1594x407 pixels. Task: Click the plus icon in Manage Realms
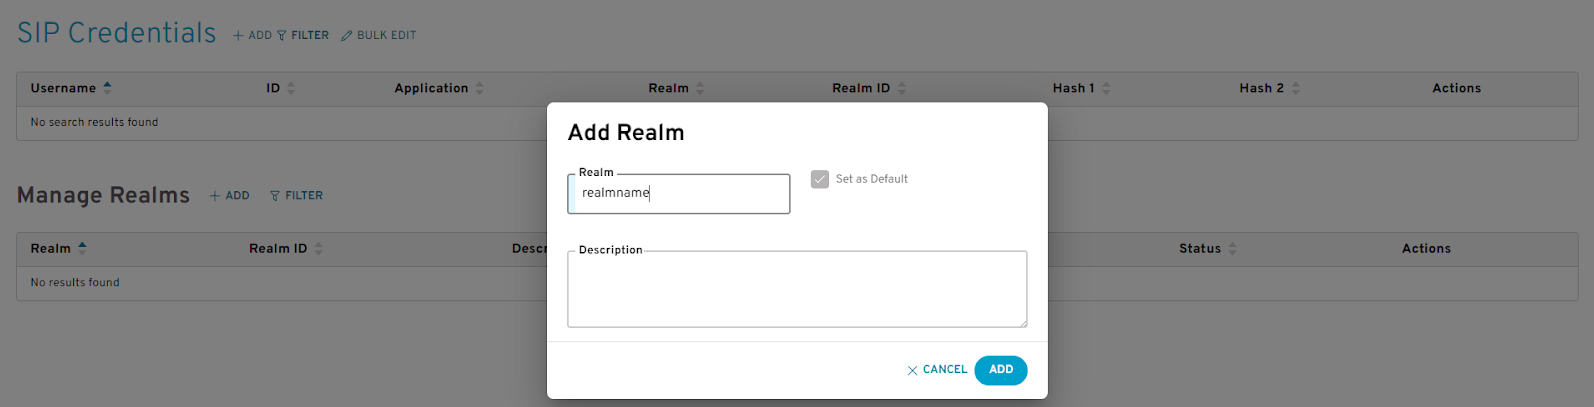click(214, 196)
